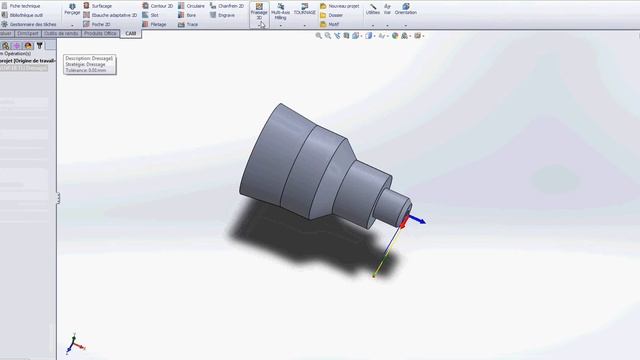This screenshot has height=360, width=640.
Task: Click Zoom to Area magnifier icon
Action: 328,36
